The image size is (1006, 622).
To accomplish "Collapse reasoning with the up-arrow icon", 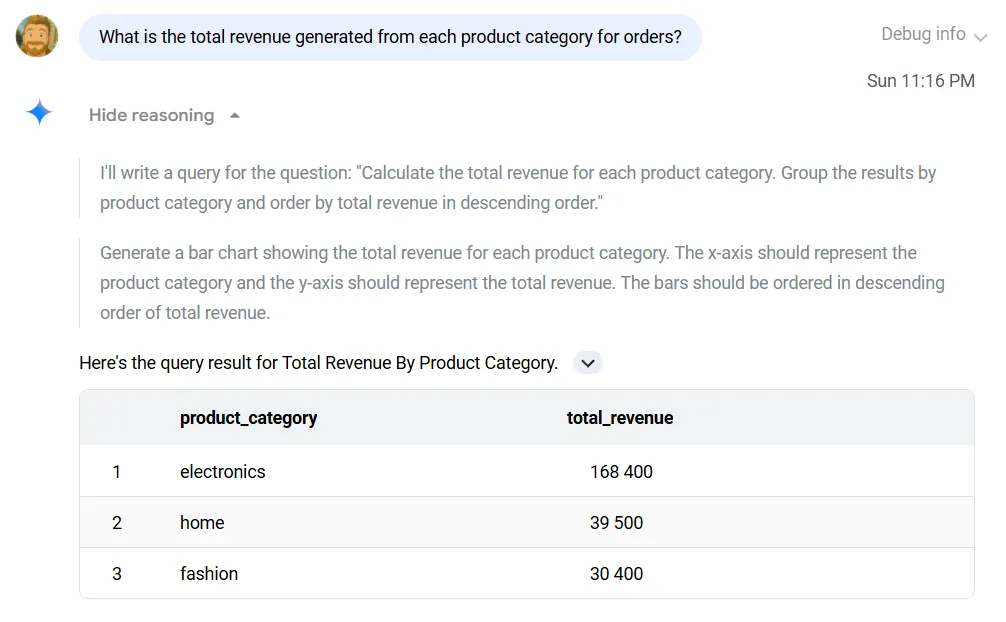I will (x=235, y=116).
